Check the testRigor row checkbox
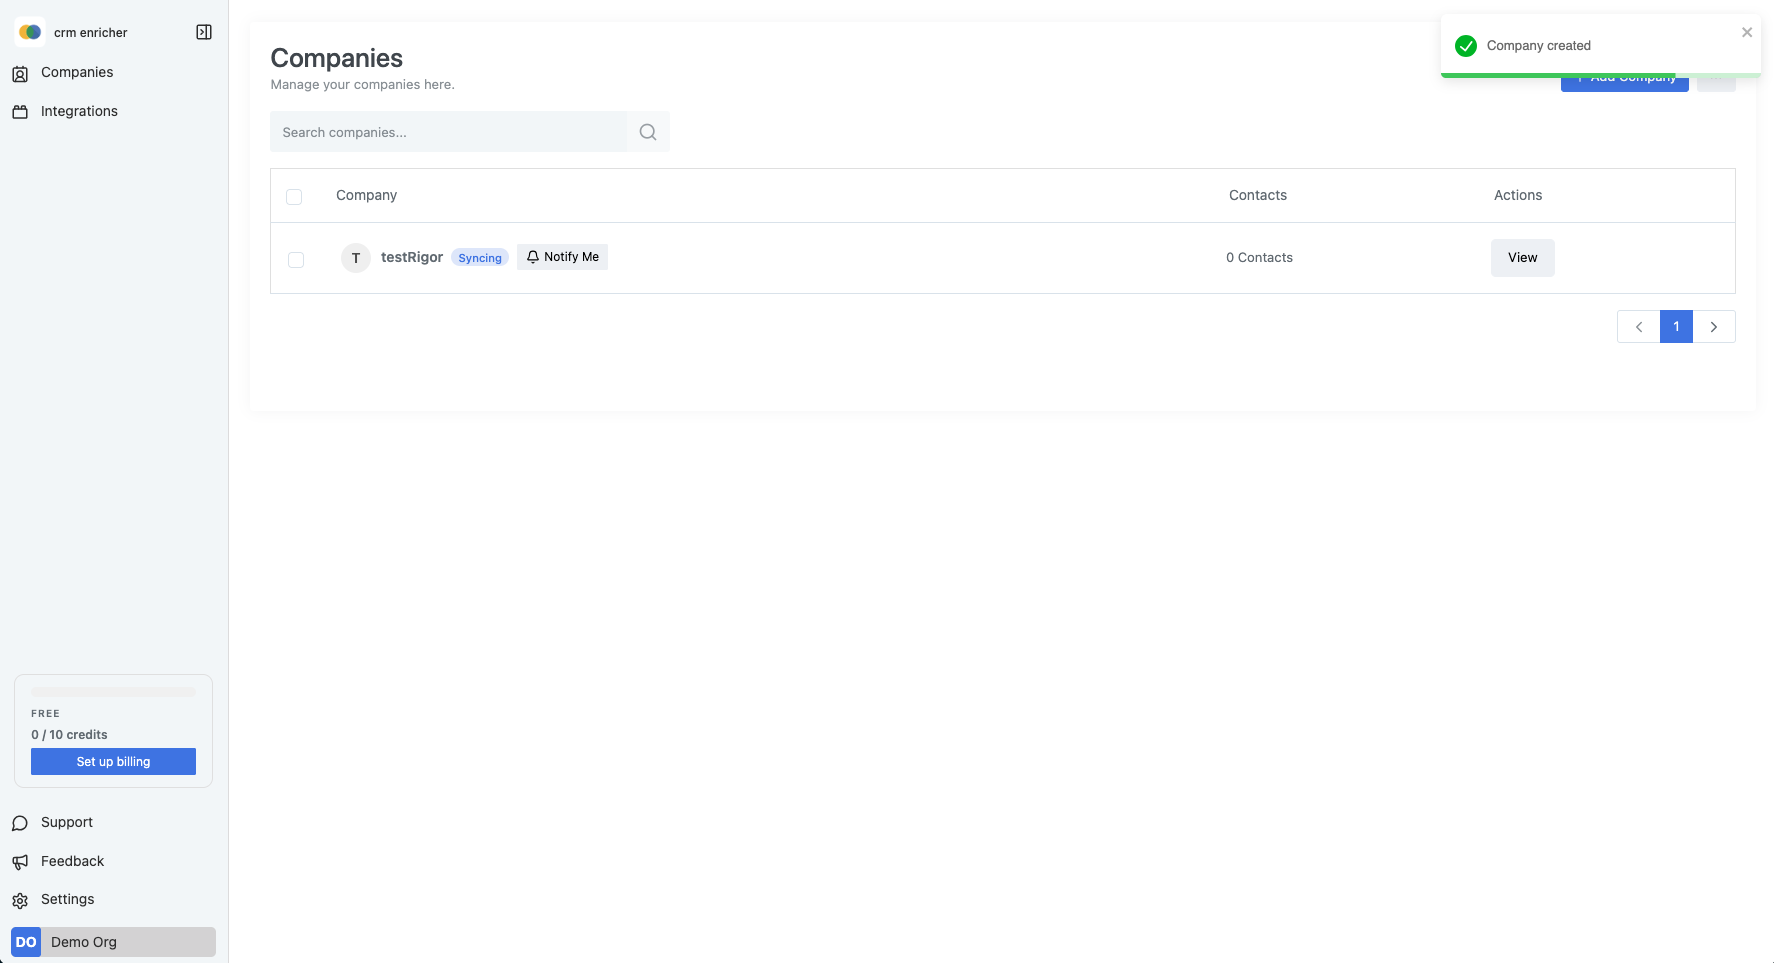 (x=296, y=260)
